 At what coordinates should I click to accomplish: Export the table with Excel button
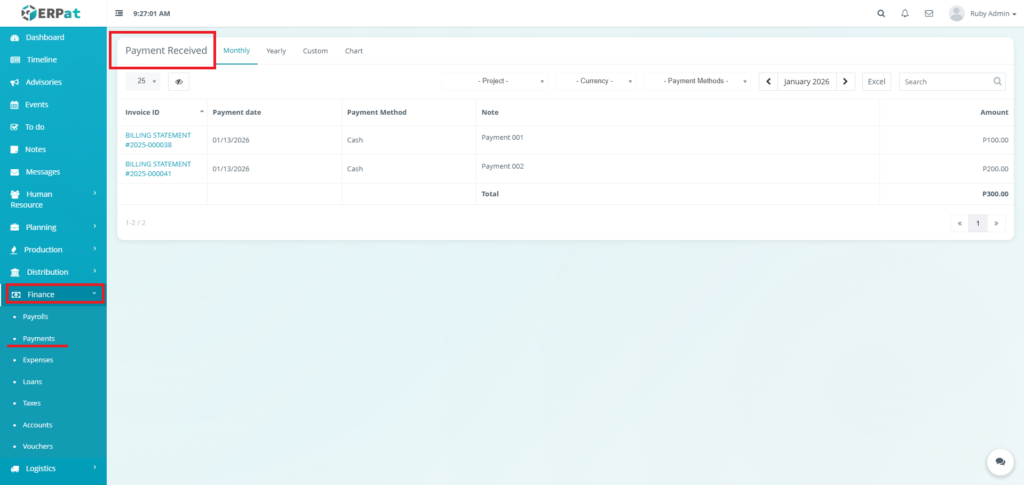click(x=876, y=81)
